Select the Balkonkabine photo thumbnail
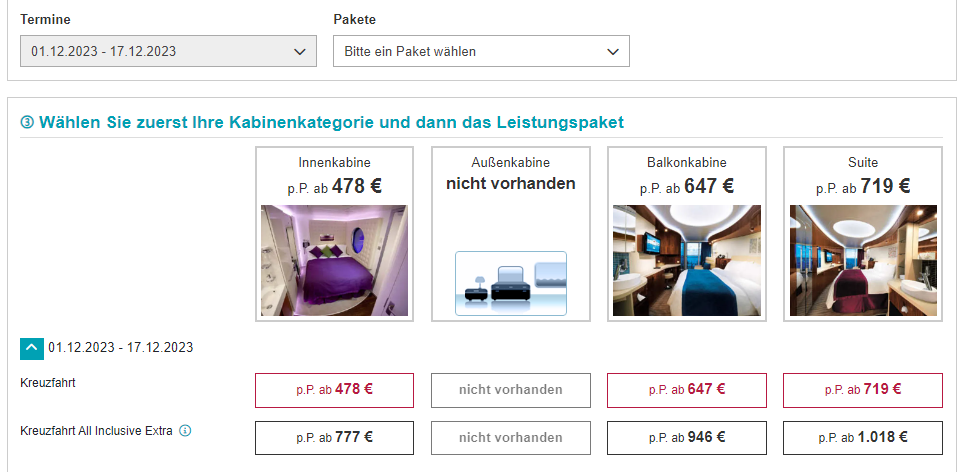This screenshot has width=957, height=472. 687,260
